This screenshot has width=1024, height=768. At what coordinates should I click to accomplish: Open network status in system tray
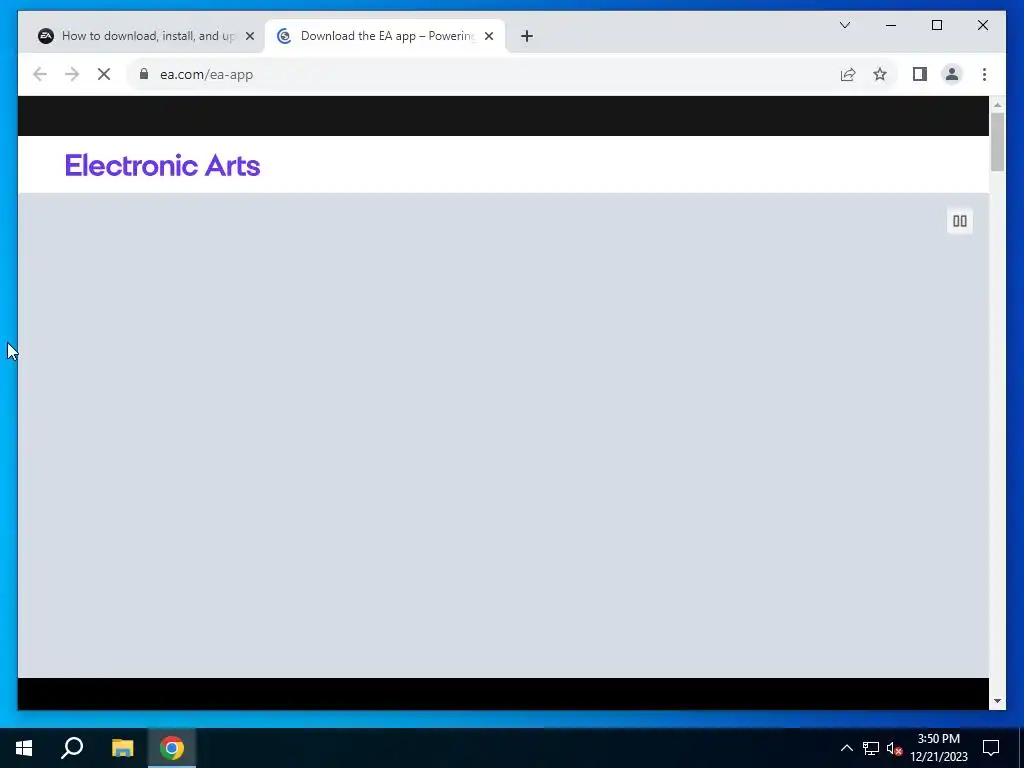click(871, 748)
